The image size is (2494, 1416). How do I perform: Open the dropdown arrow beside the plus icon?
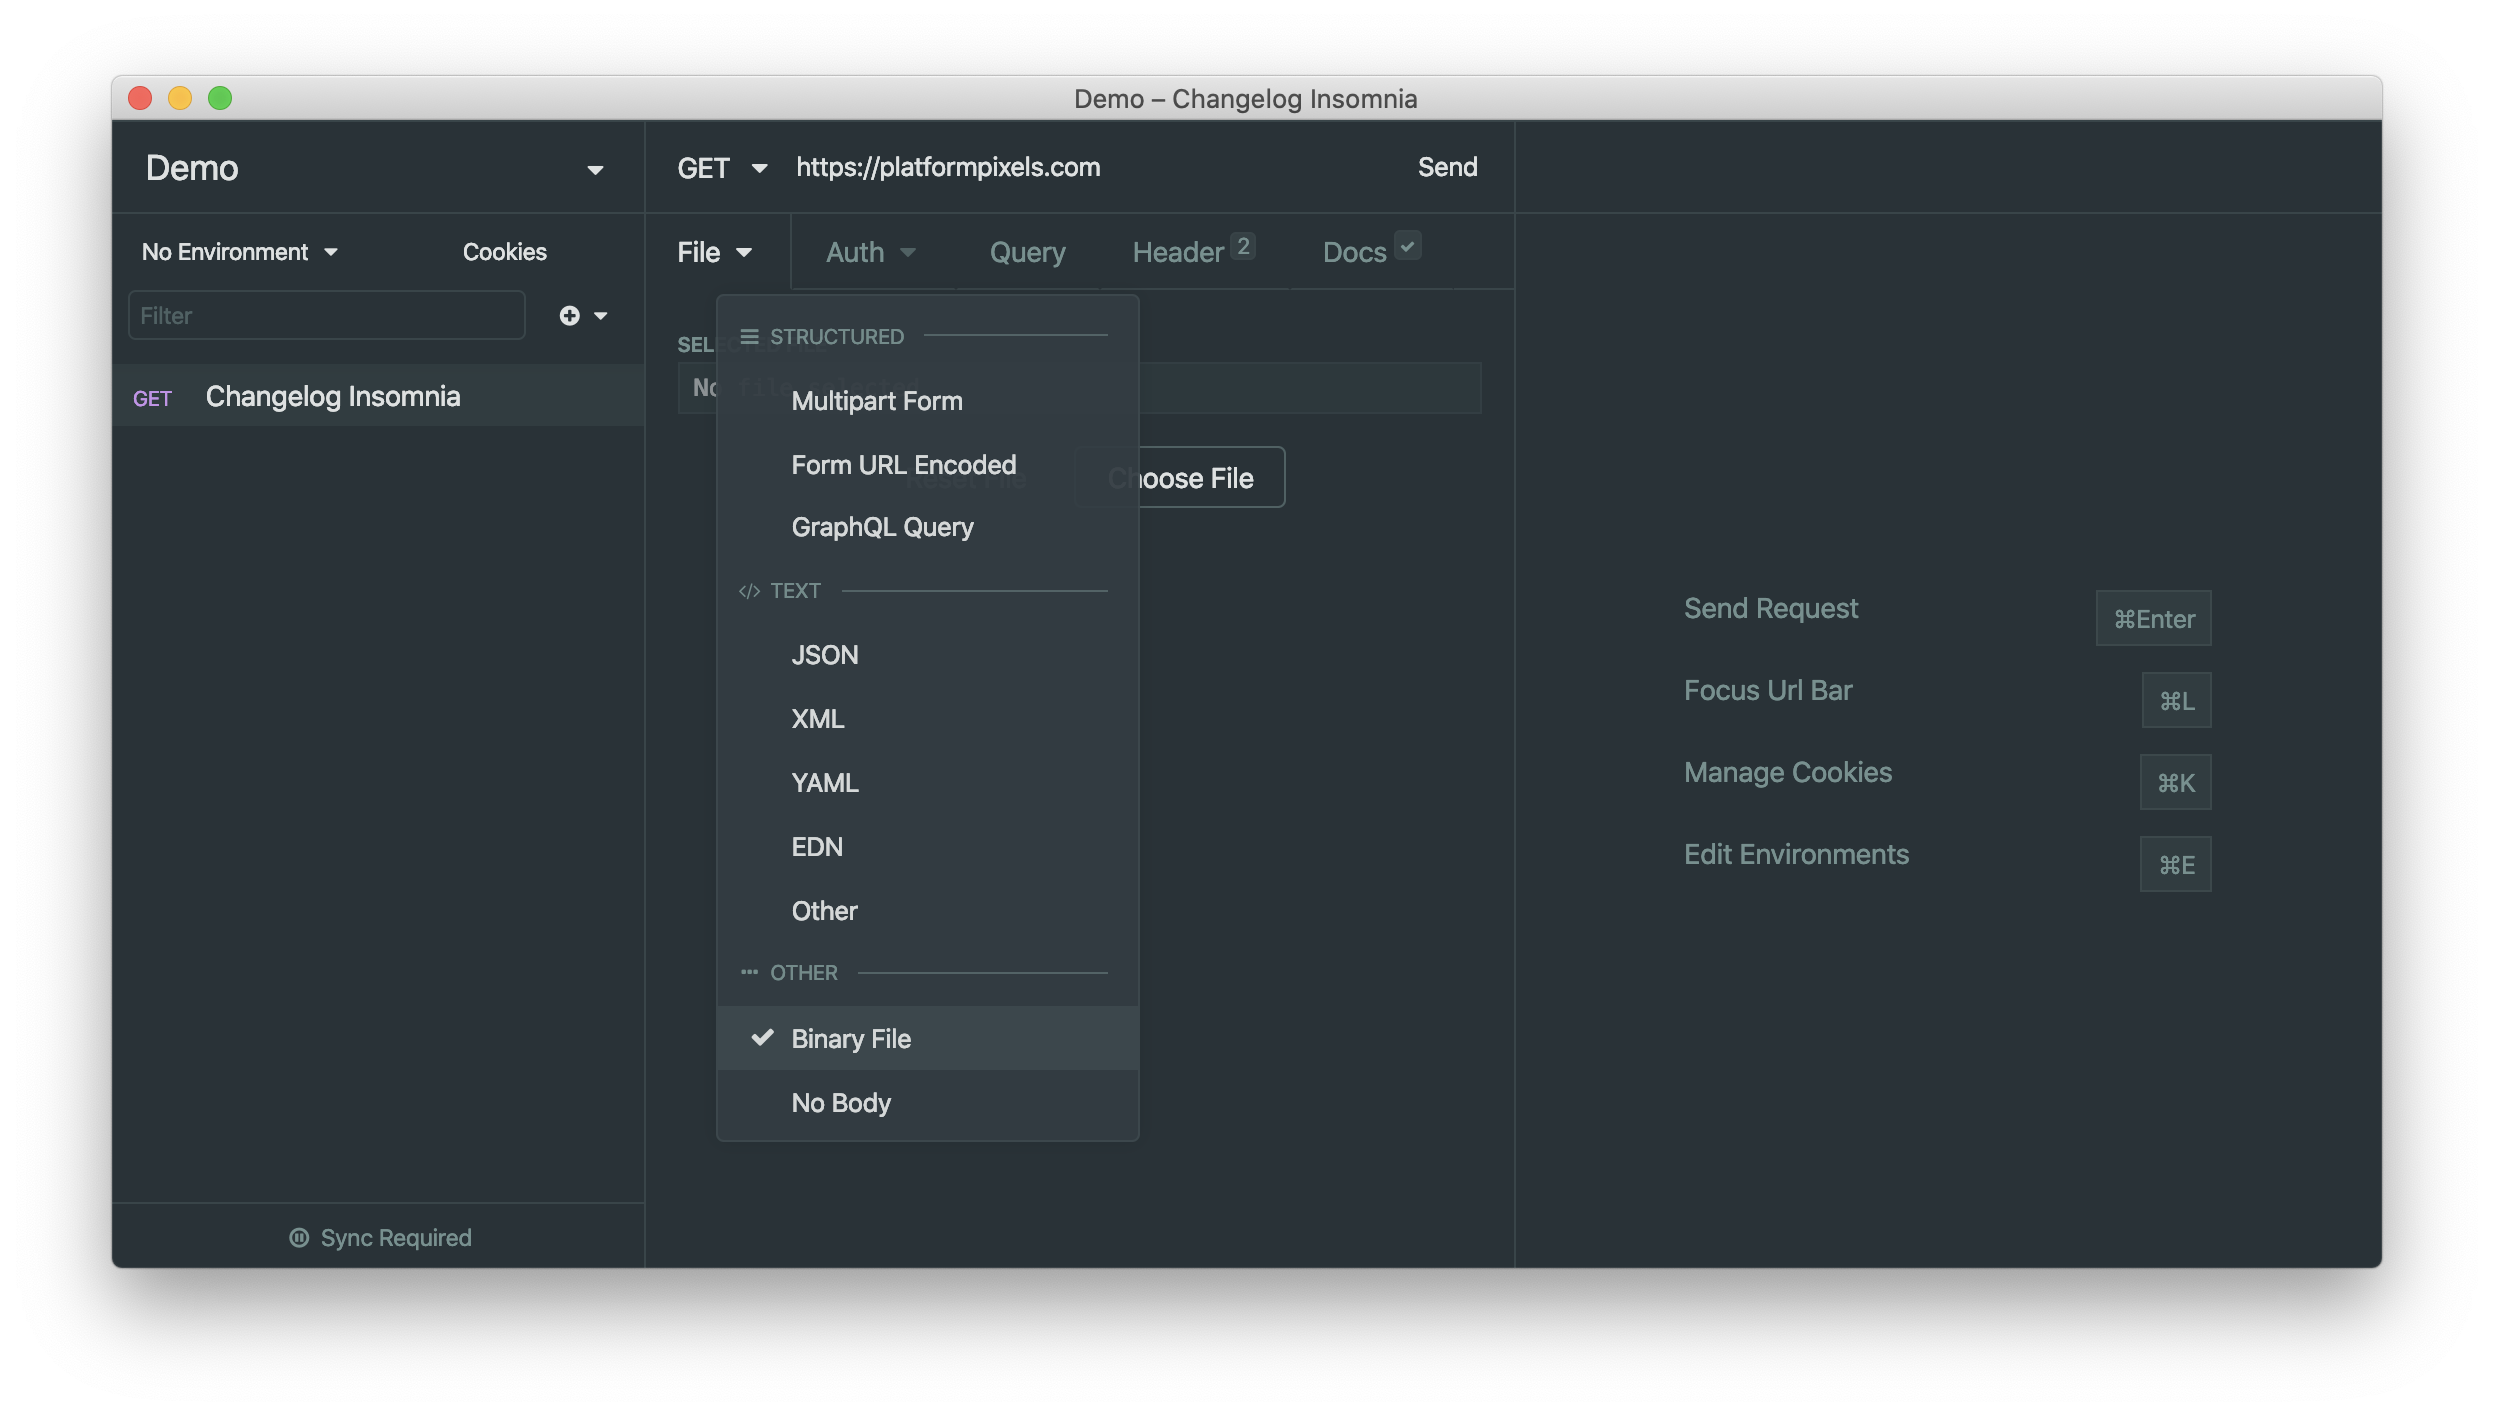click(x=601, y=315)
